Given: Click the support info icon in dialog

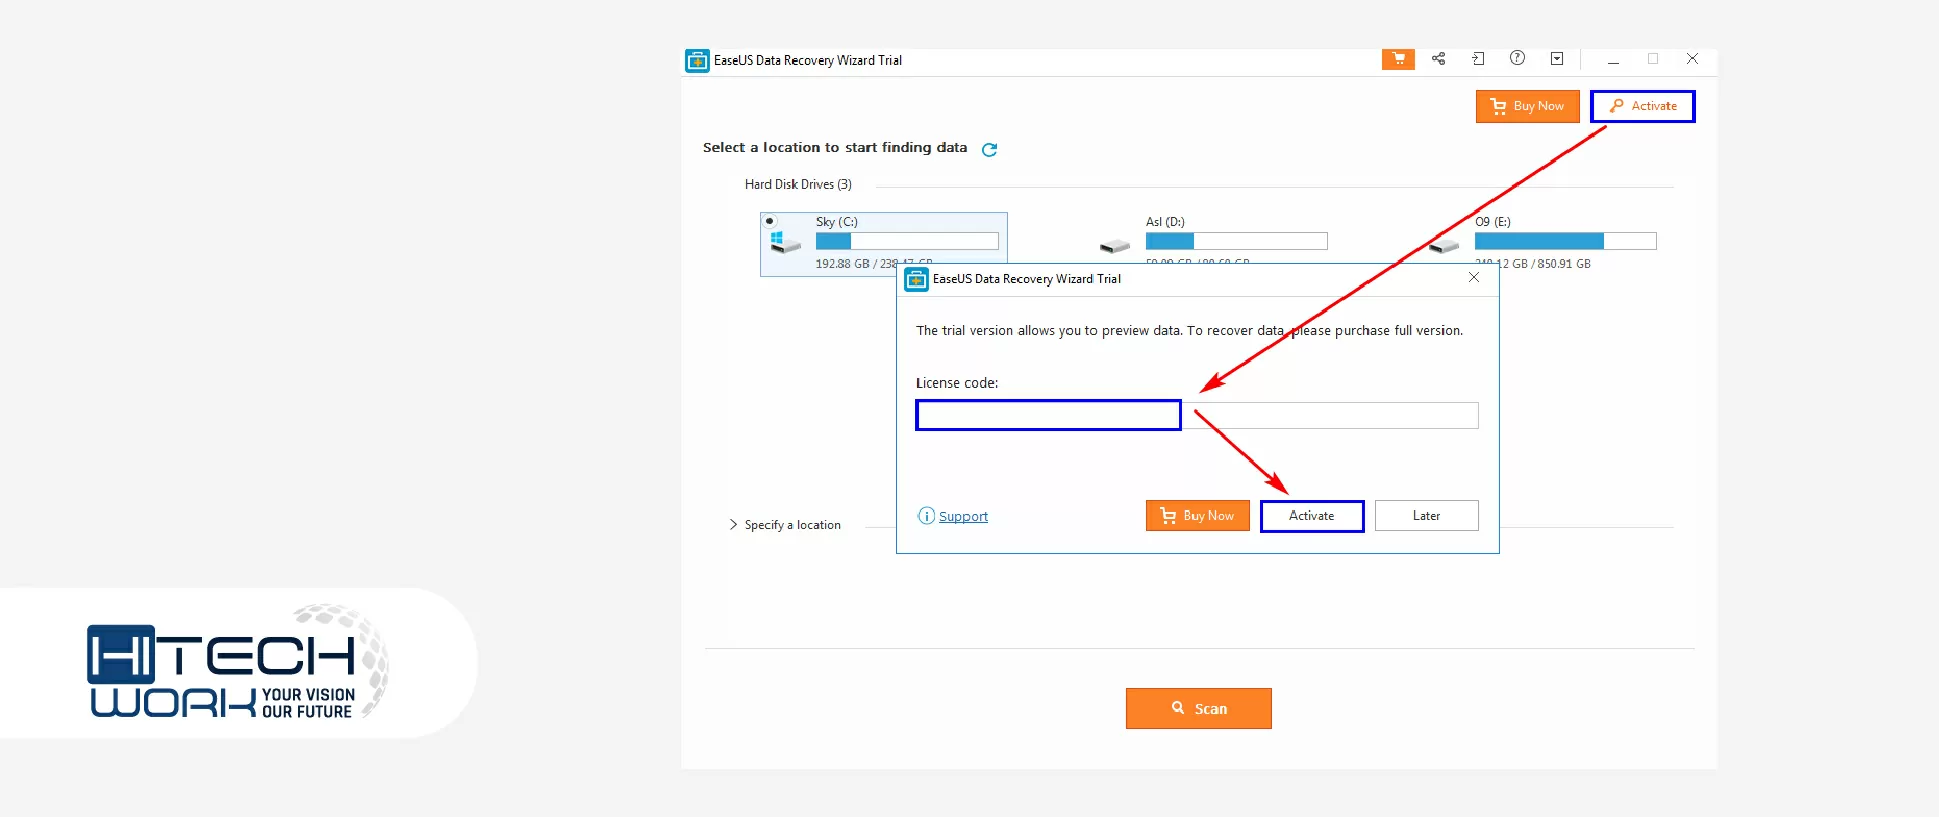Looking at the screenshot, I should pos(926,516).
